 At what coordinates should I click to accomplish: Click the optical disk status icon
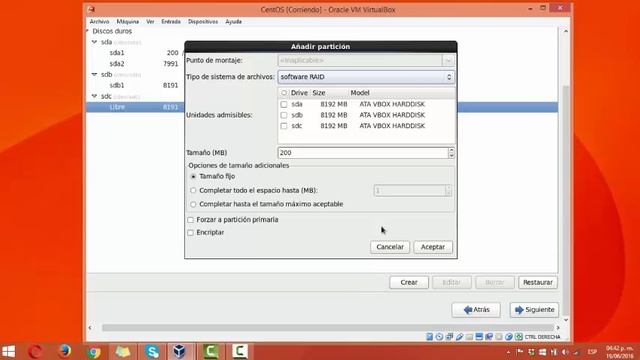[x=439, y=337]
